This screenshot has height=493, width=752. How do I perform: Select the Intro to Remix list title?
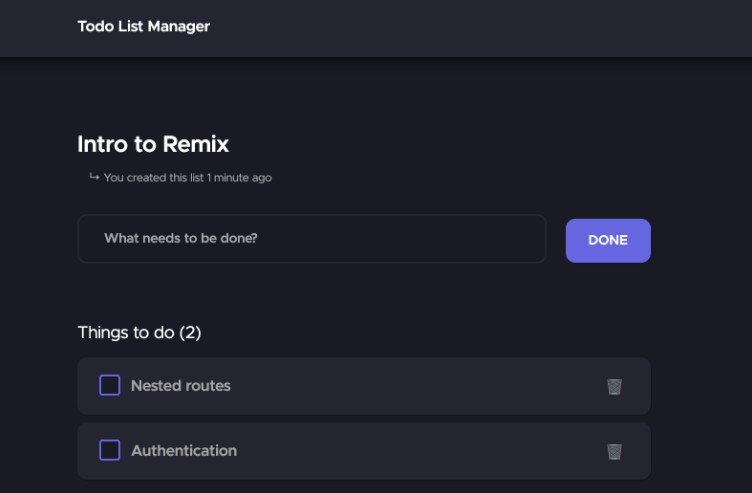click(153, 144)
